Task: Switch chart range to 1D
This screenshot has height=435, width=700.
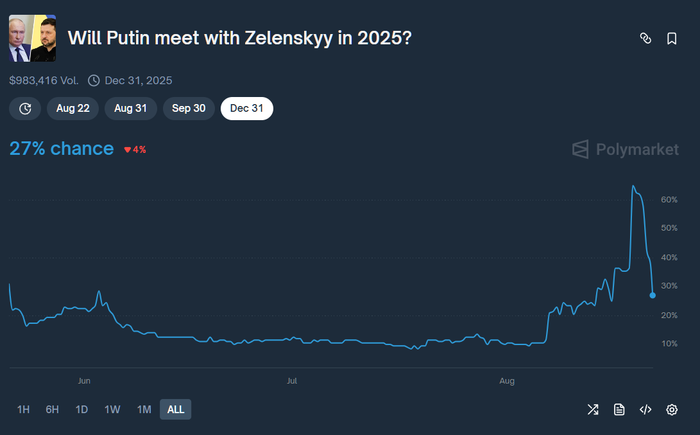Action: (x=82, y=409)
